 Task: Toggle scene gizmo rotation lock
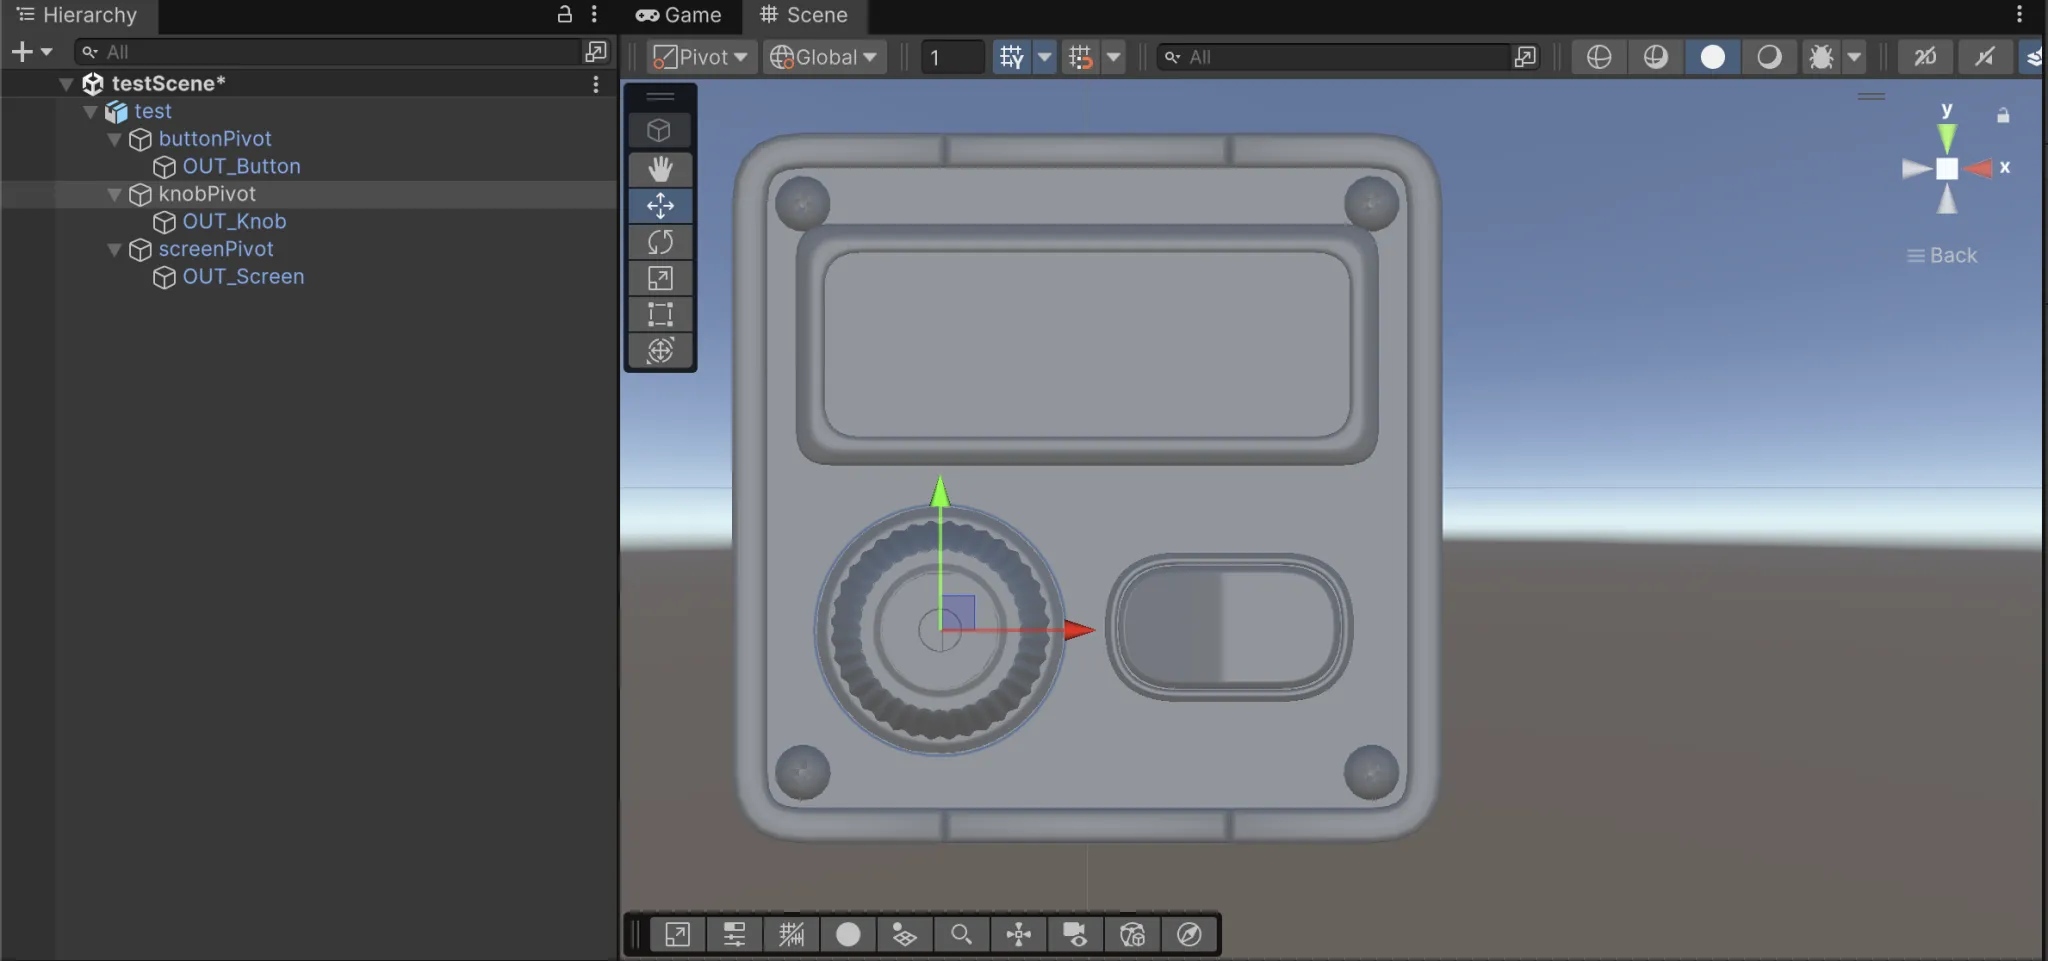tap(2003, 116)
